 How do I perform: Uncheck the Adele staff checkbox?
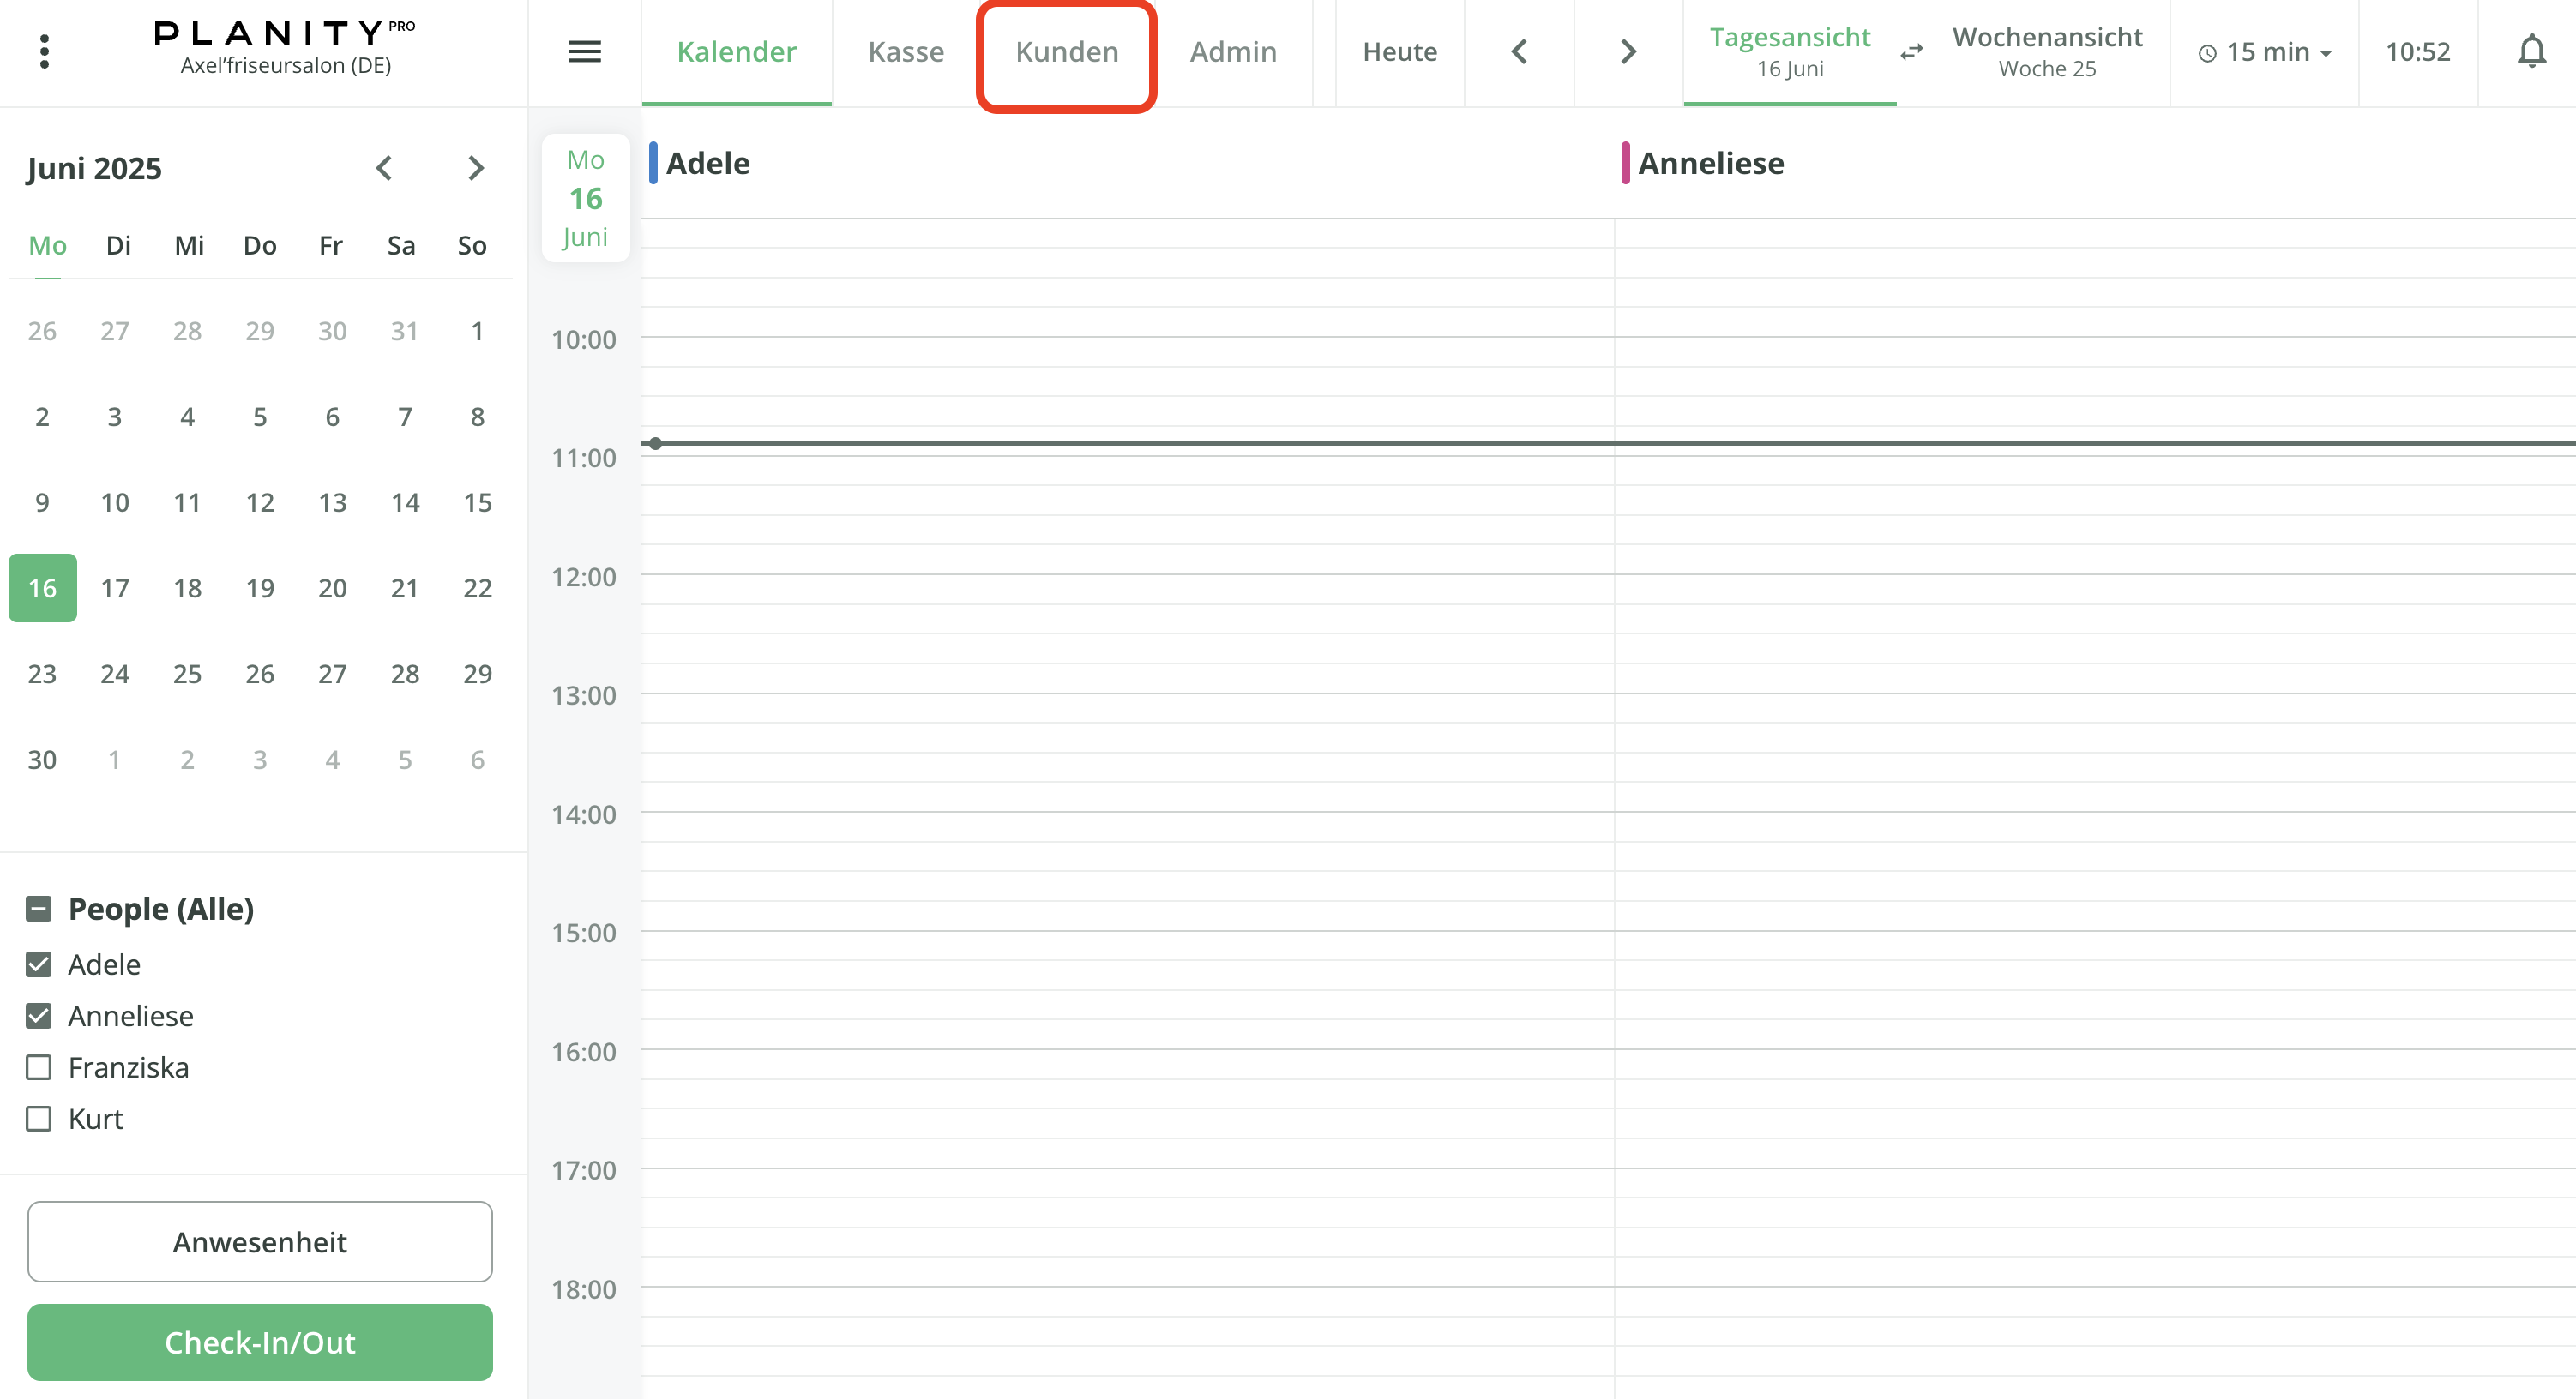click(39, 964)
